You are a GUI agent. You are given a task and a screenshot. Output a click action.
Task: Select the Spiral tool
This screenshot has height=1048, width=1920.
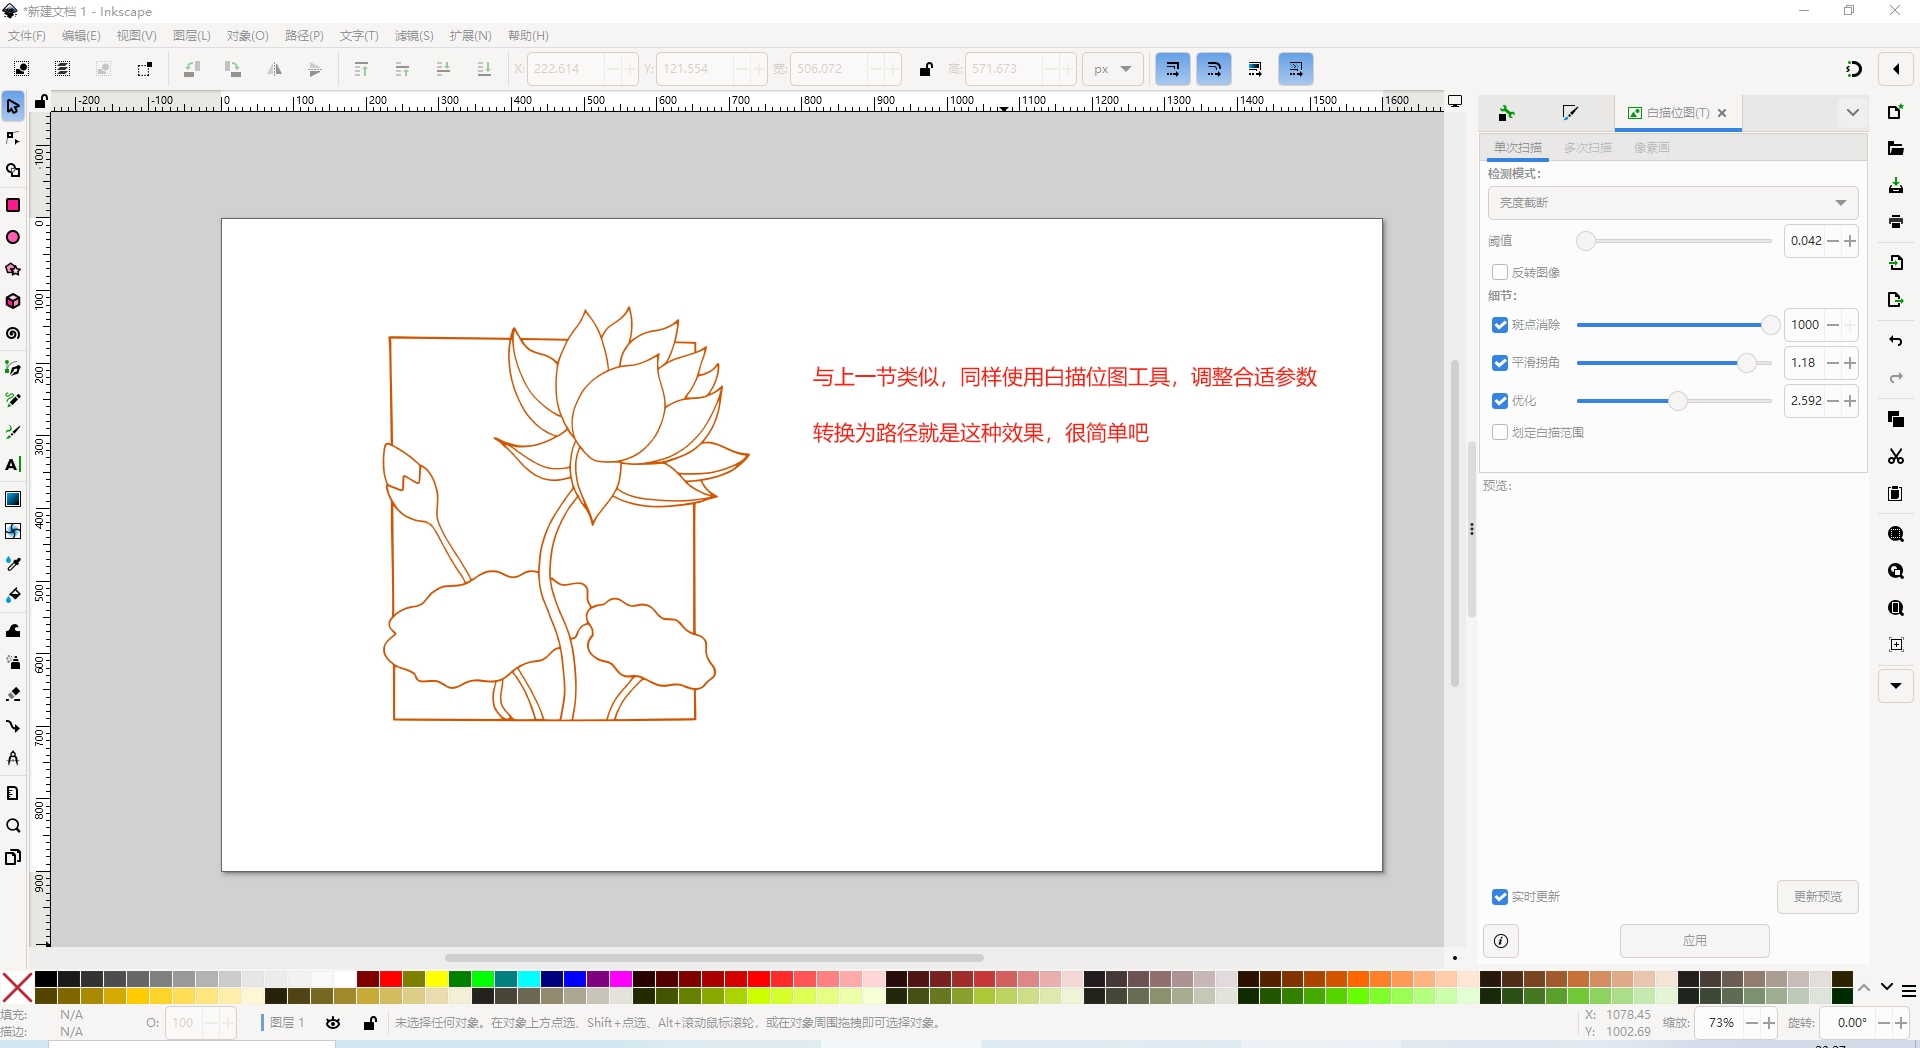[x=13, y=334]
